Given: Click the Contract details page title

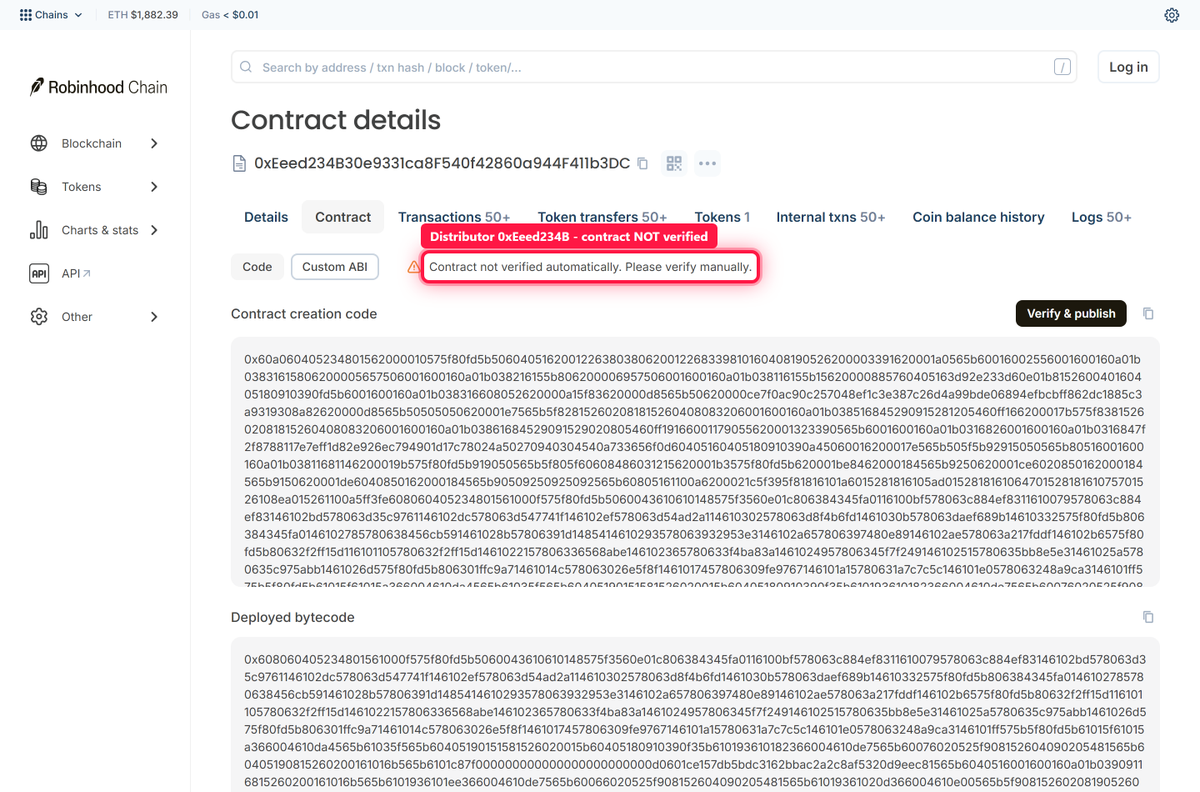Looking at the screenshot, I should pos(336,120).
